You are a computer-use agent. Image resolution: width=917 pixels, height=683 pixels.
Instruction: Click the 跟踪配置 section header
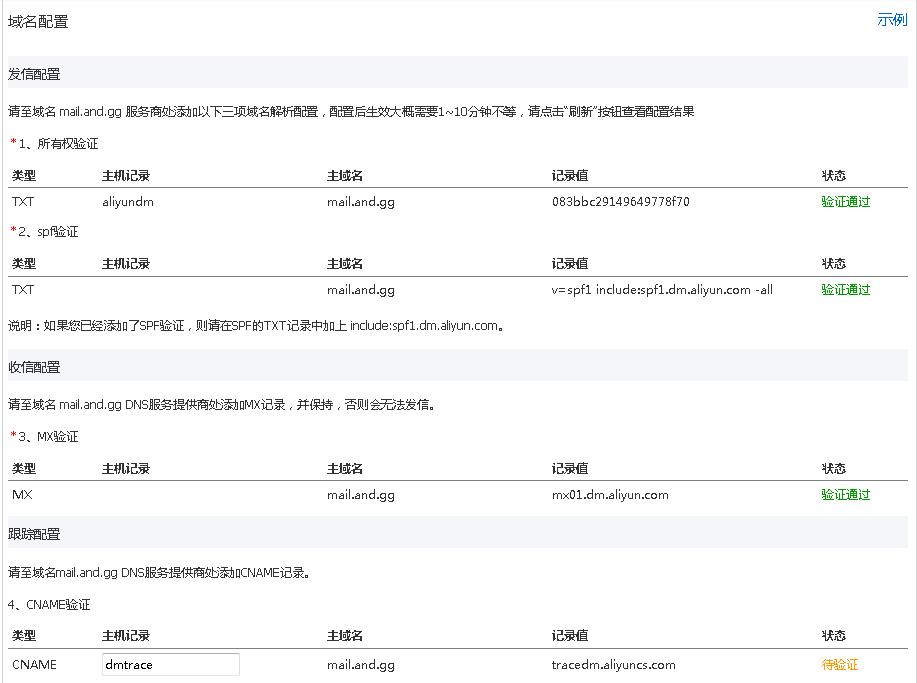[x=34, y=535]
